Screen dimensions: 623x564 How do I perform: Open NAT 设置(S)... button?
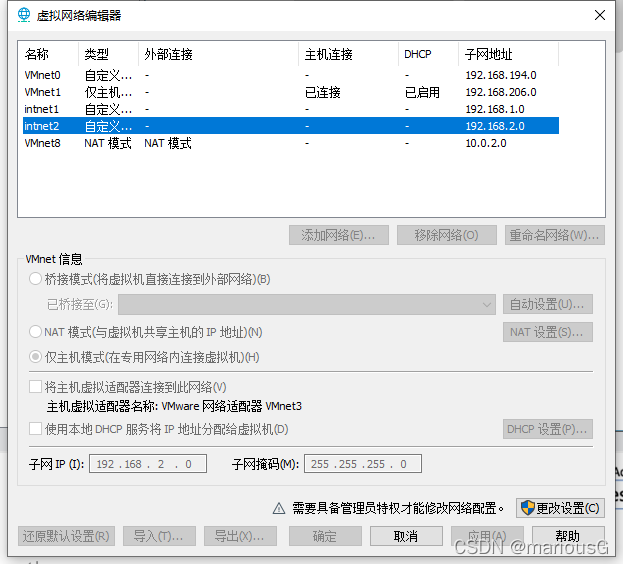point(548,332)
